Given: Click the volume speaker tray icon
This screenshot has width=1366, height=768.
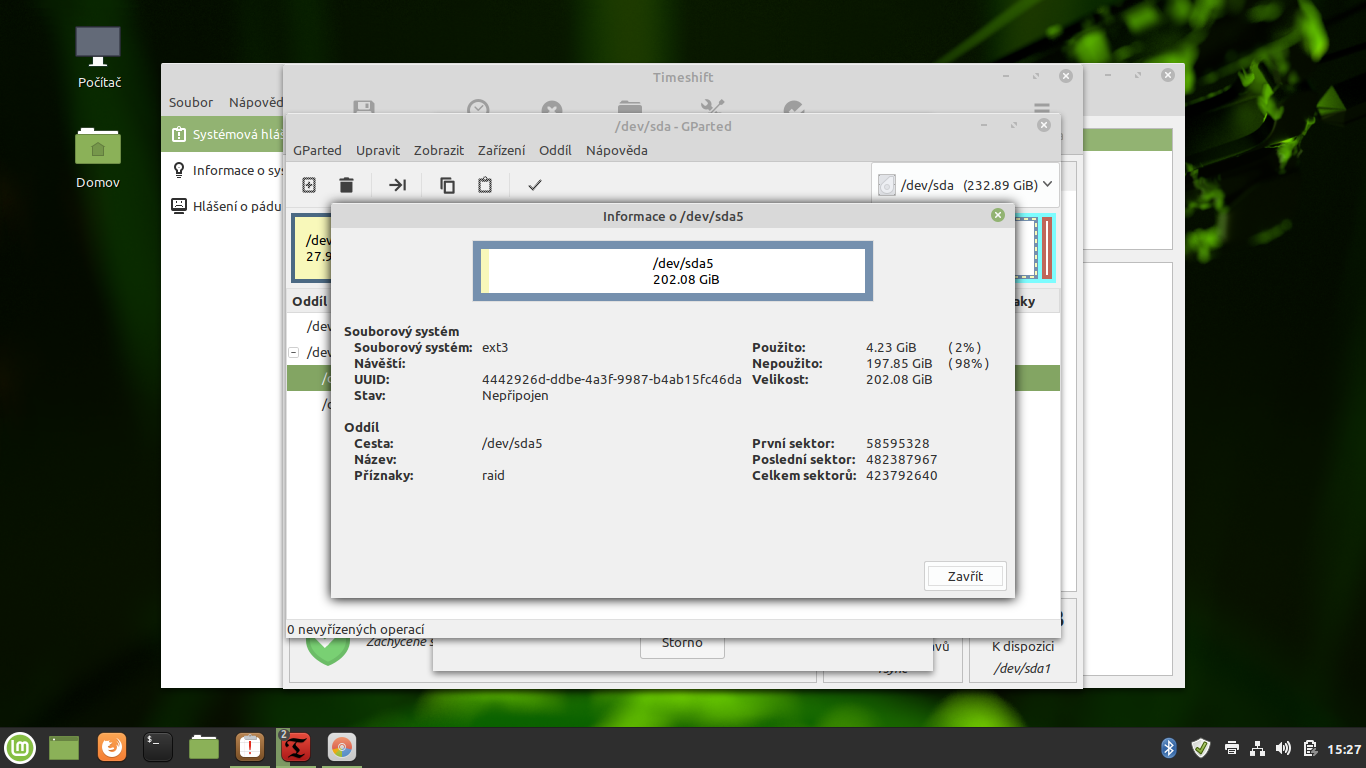Looking at the screenshot, I should (x=1284, y=748).
